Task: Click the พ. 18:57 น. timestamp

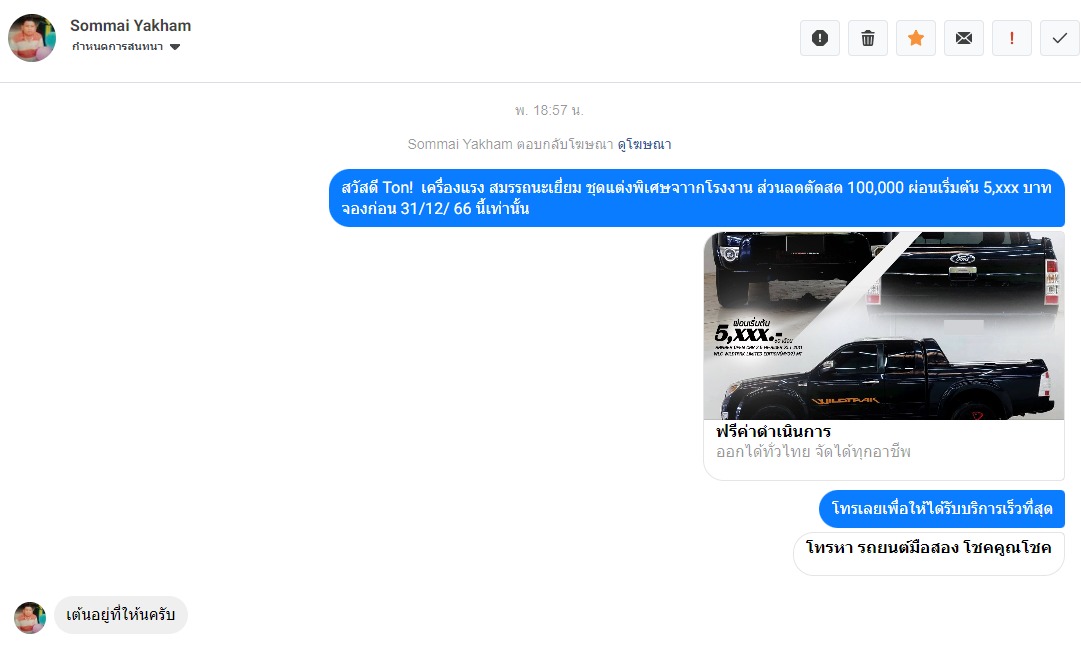Action: pyautogui.click(x=549, y=110)
